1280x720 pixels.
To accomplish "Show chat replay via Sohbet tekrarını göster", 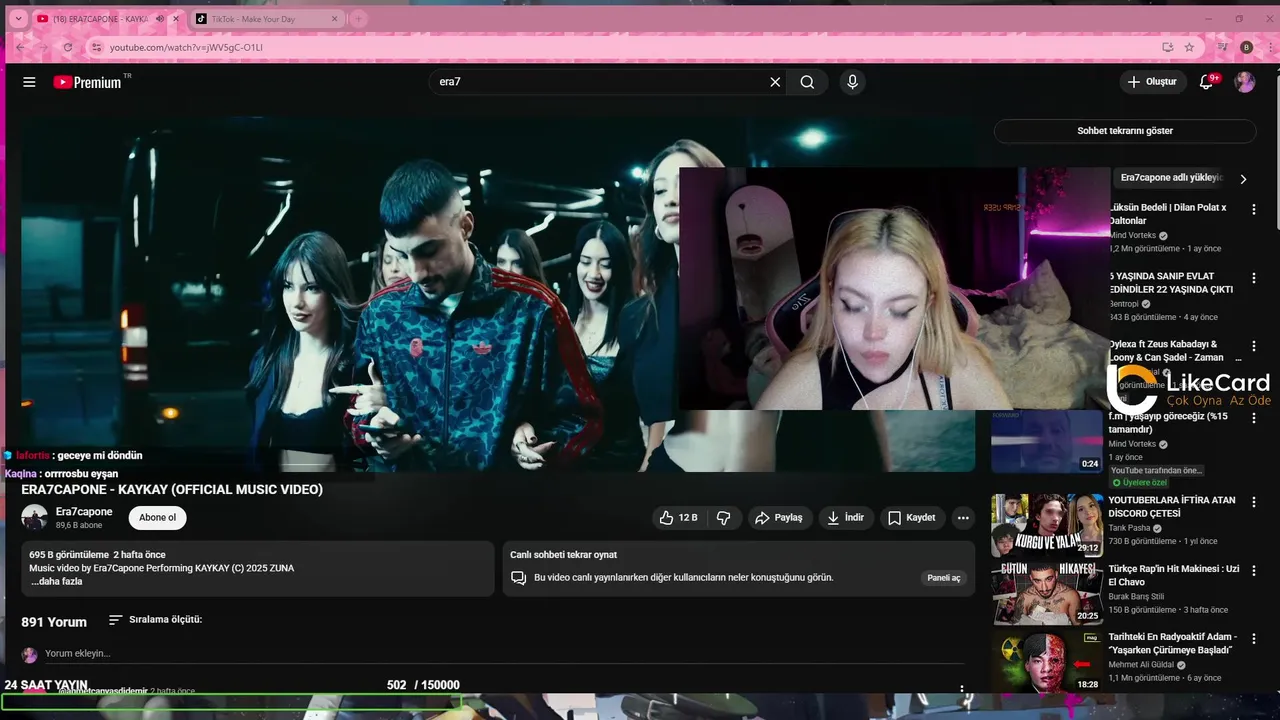I will pos(1125,131).
